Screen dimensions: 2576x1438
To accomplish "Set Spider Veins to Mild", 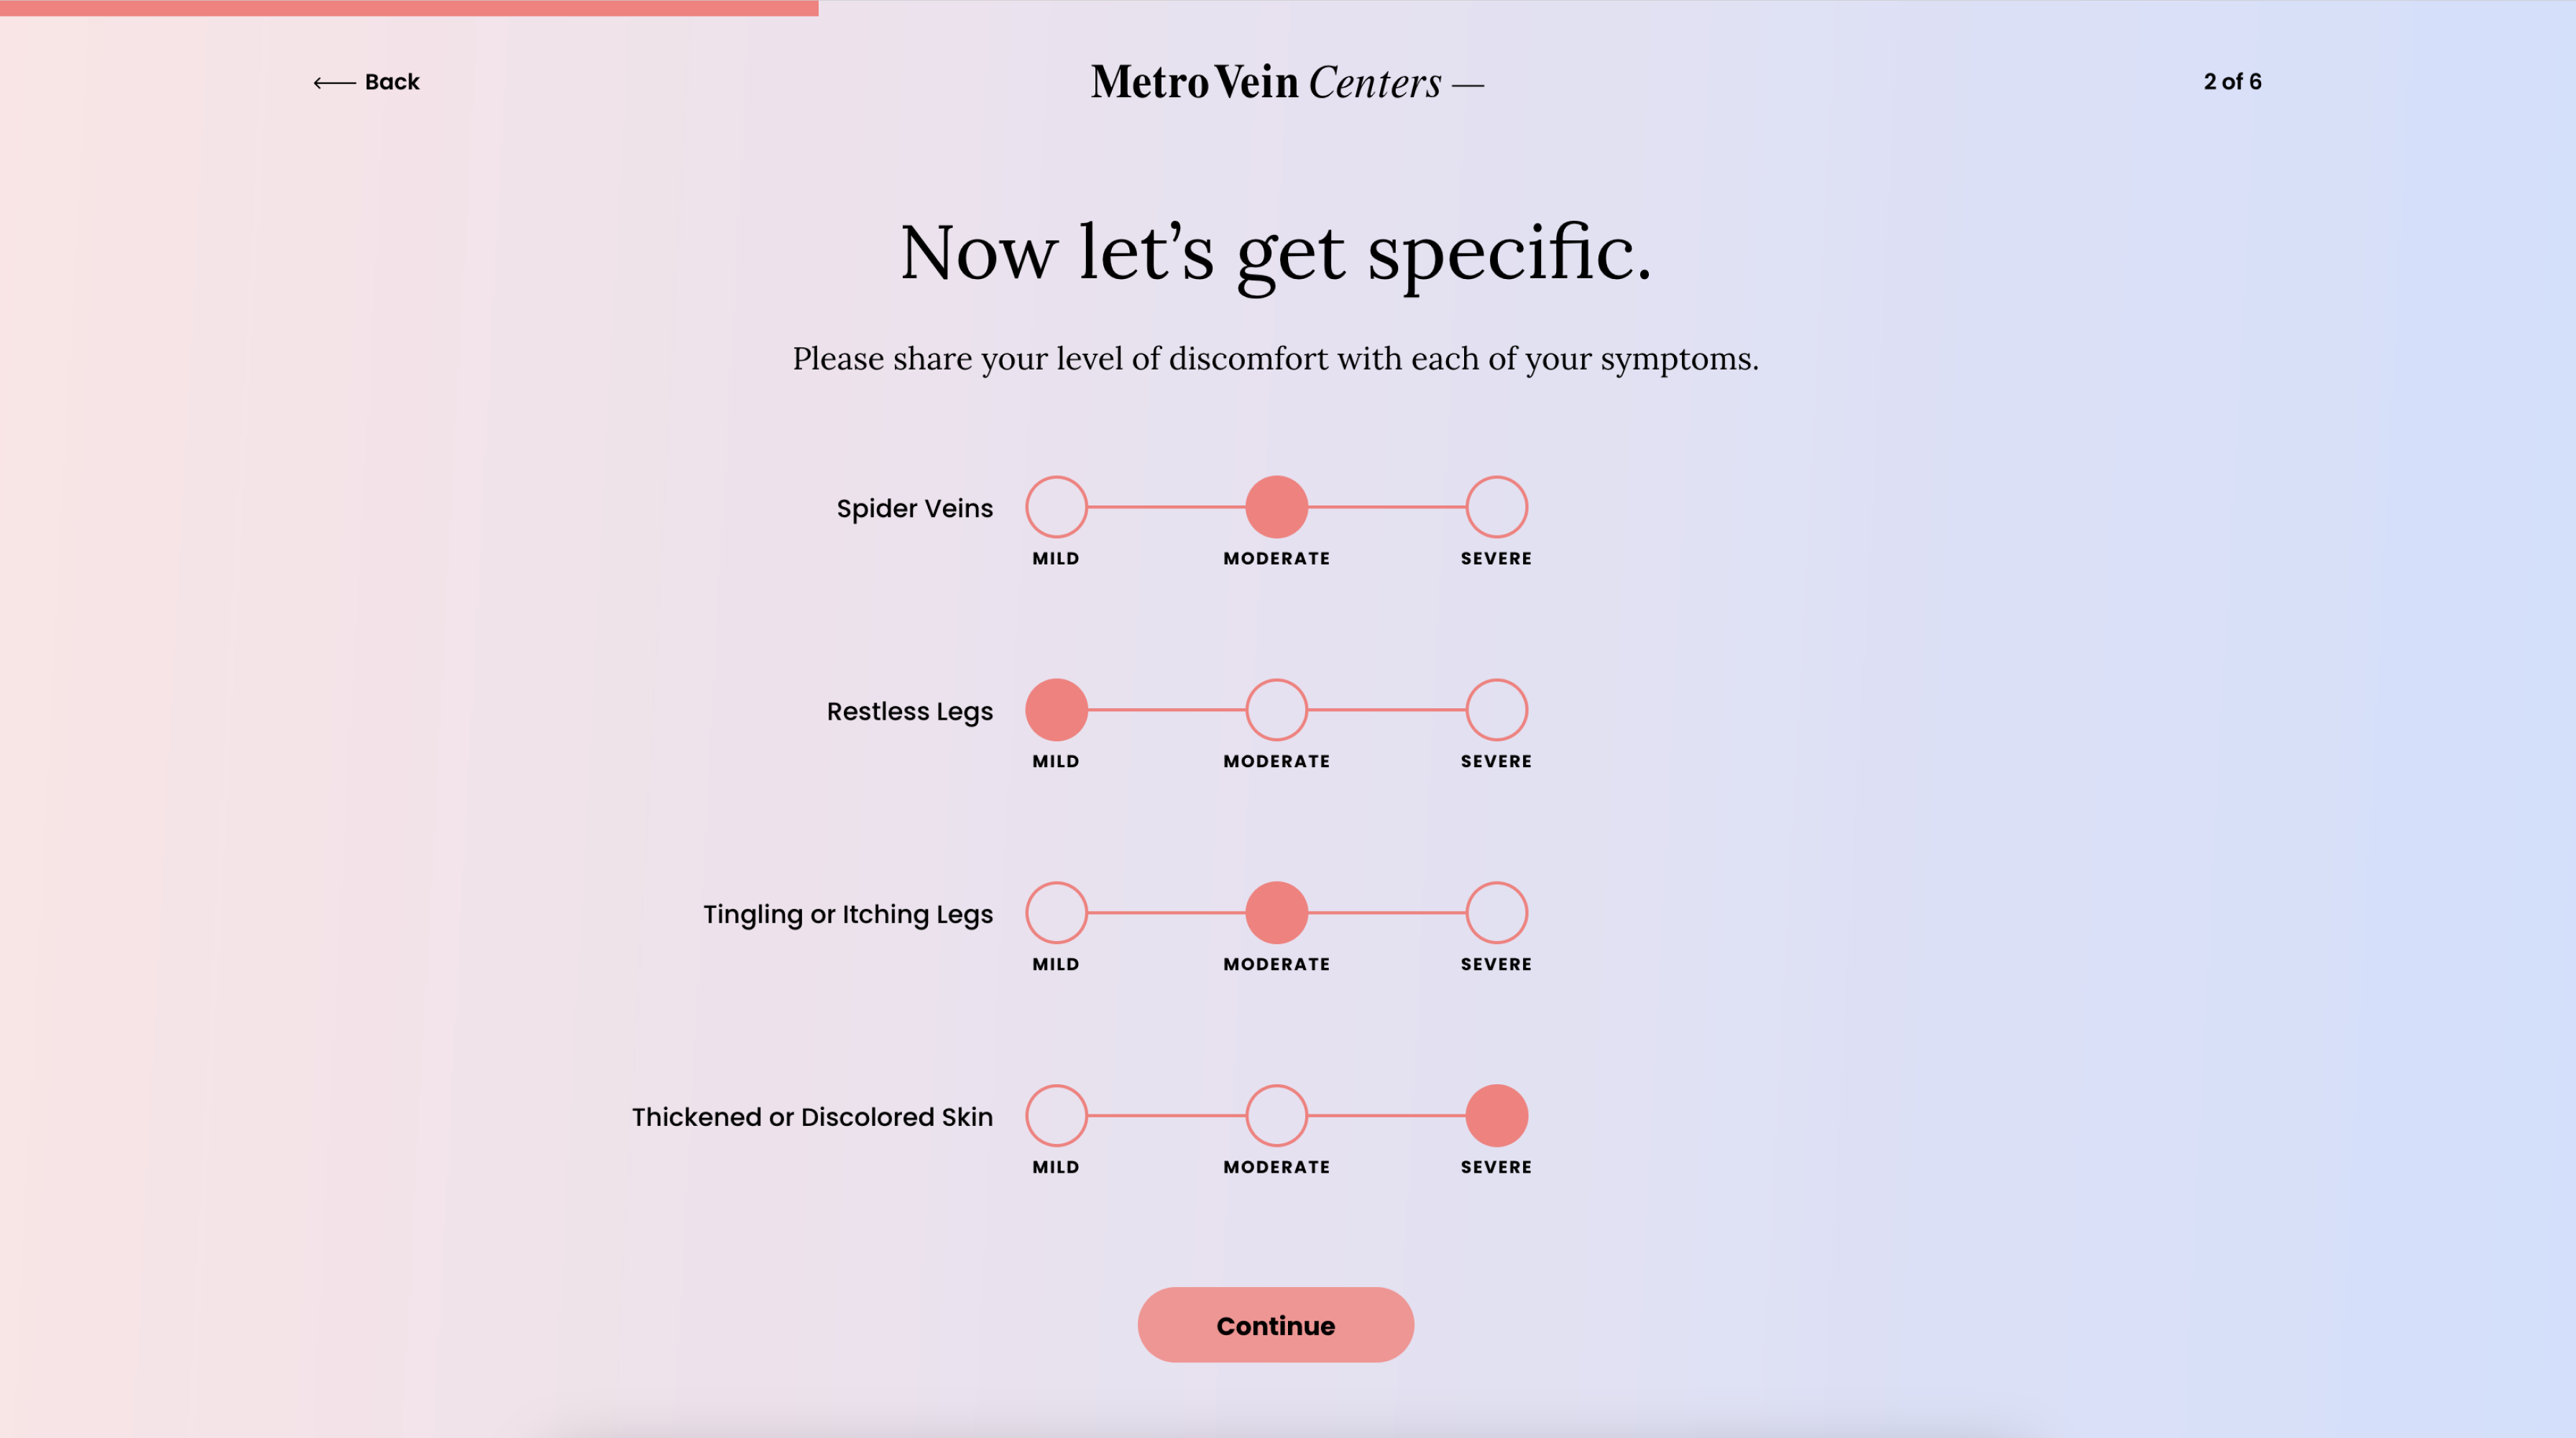I will (1056, 507).
